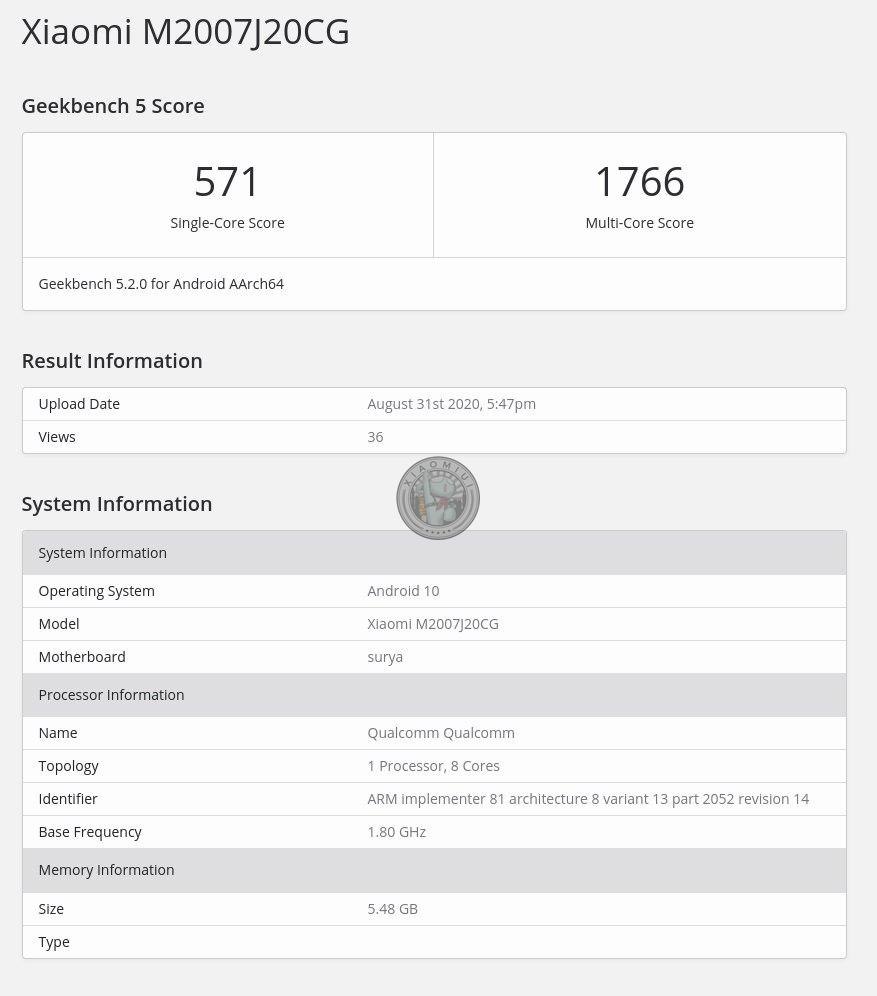Click the gray 'System Information' table header row
Image resolution: width=877 pixels, height=996 pixels.
434,553
